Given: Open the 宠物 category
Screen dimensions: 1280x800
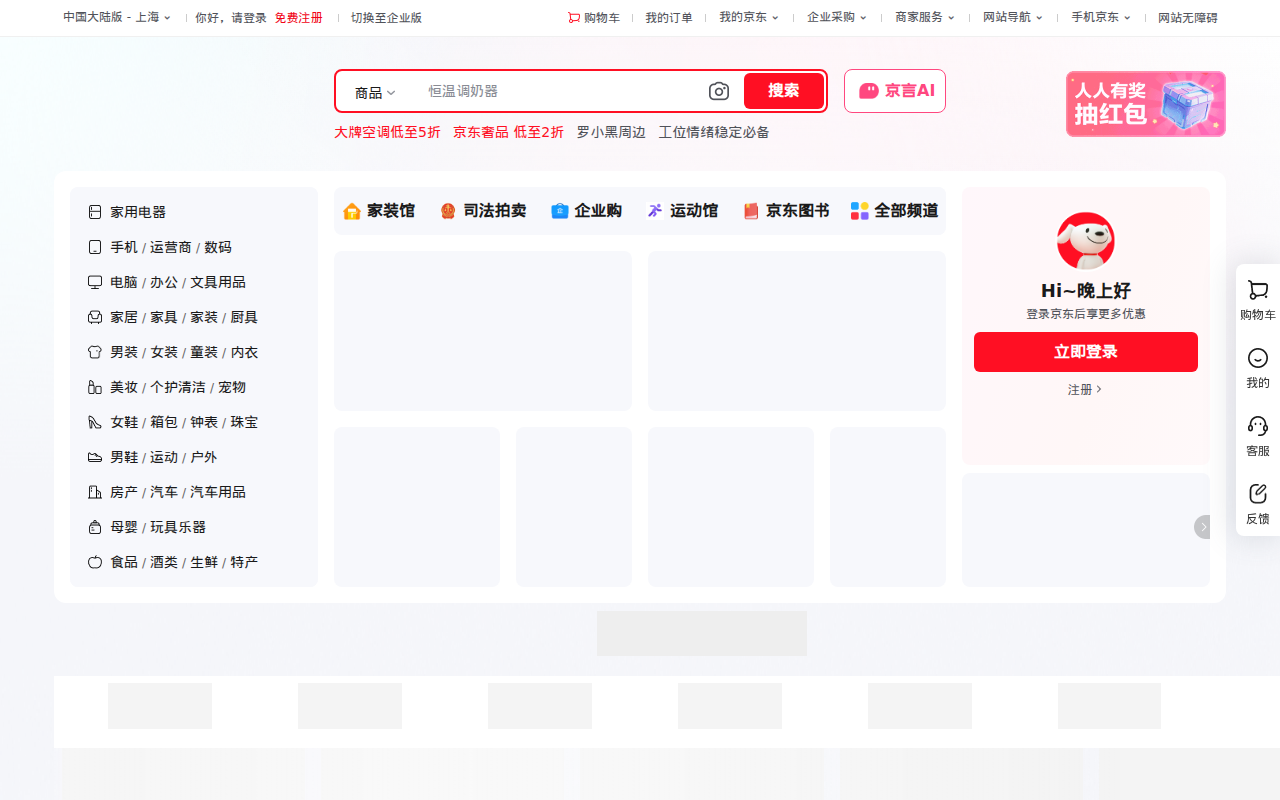Looking at the screenshot, I should (x=232, y=387).
